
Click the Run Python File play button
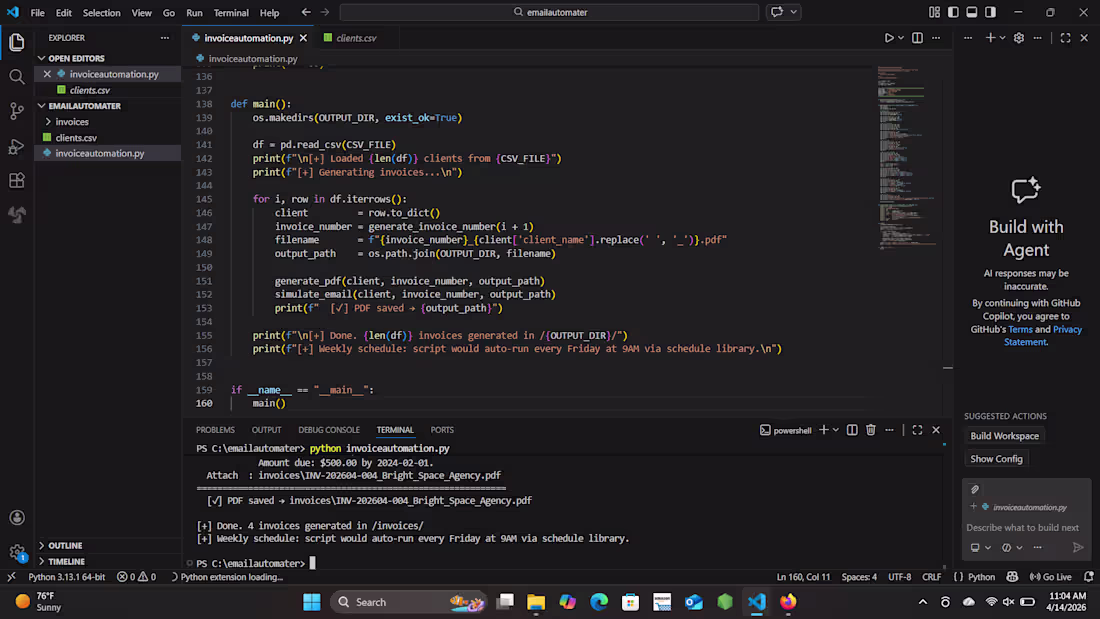pos(888,38)
